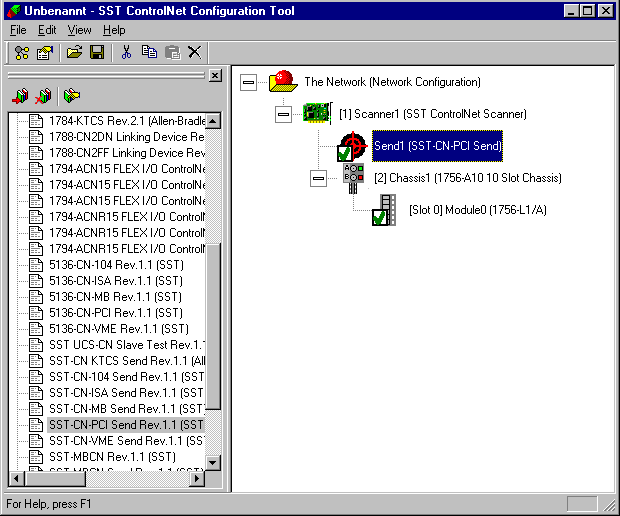Screen dimensions: 620x516
Task: Select SST-CN-ISA Send Rev.1.1 entry
Action: [127, 393]
